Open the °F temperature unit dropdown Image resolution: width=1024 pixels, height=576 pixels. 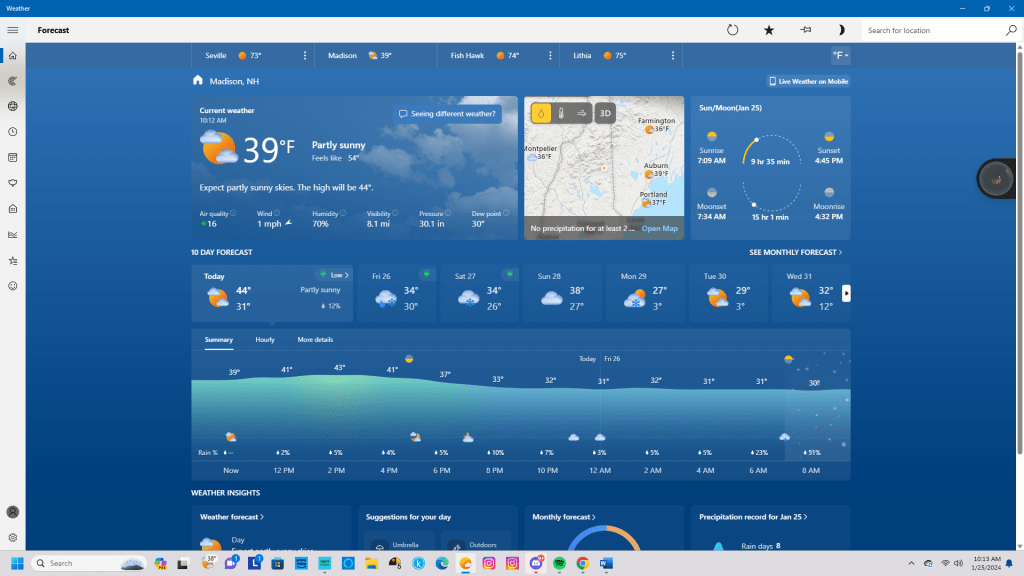(838, 56)
